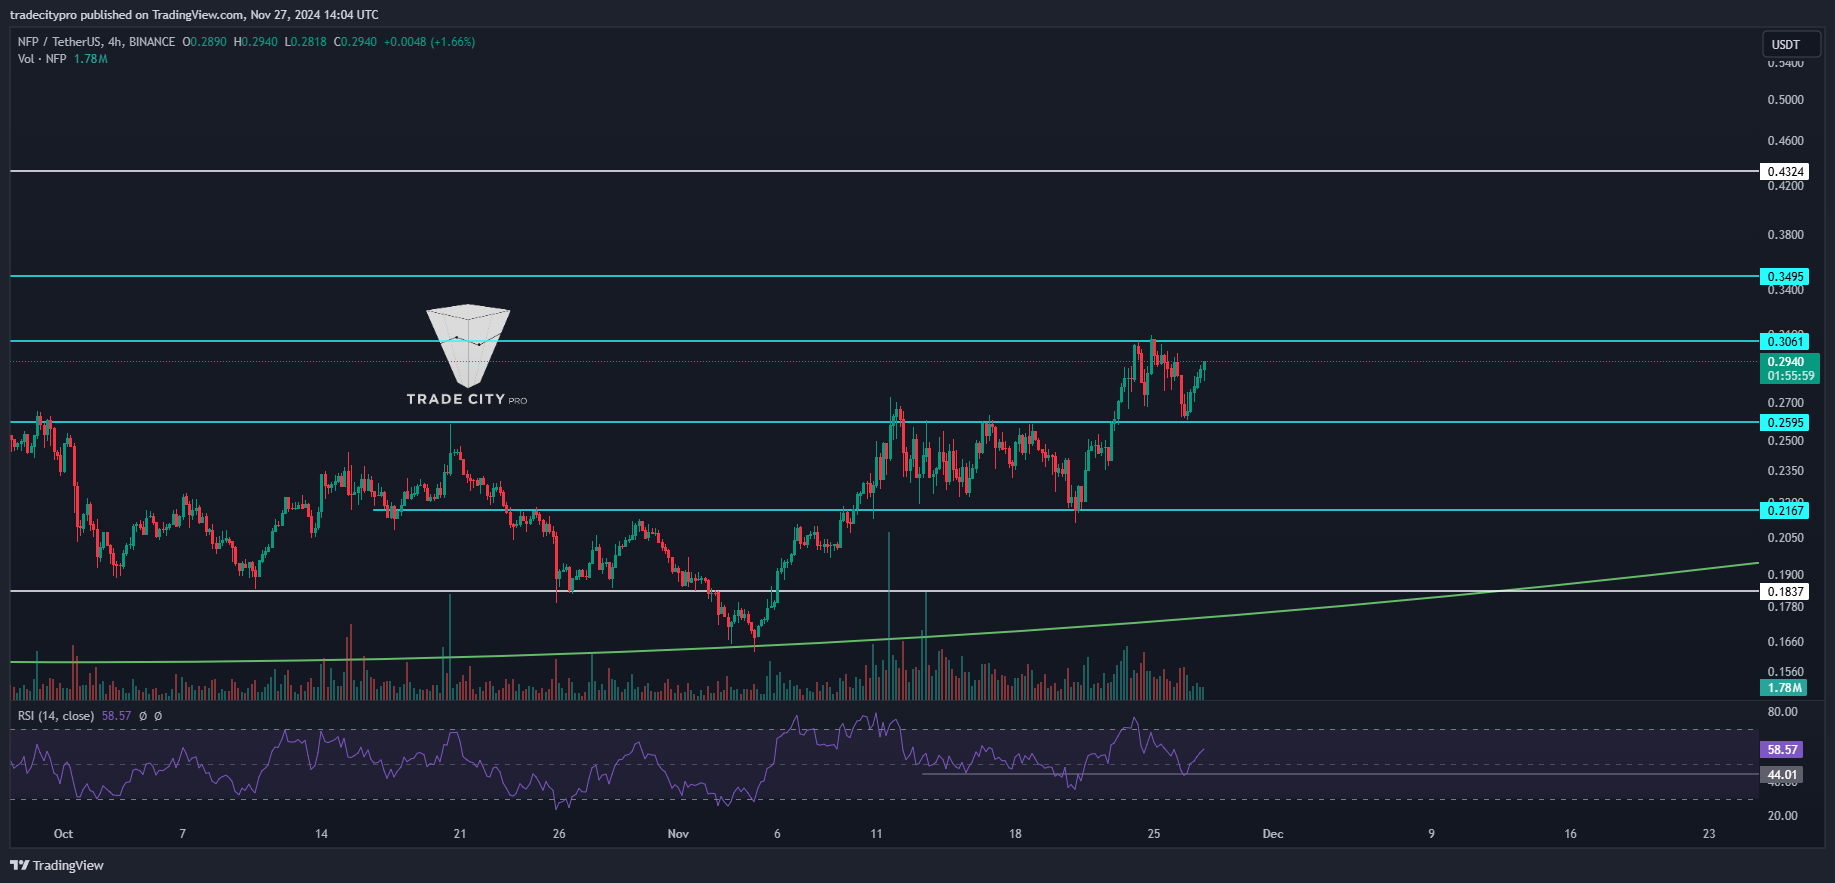The width and height of the screenshot is (1835, 883).
Task: Click the Nov date on time axis
Action: [678, 834]
